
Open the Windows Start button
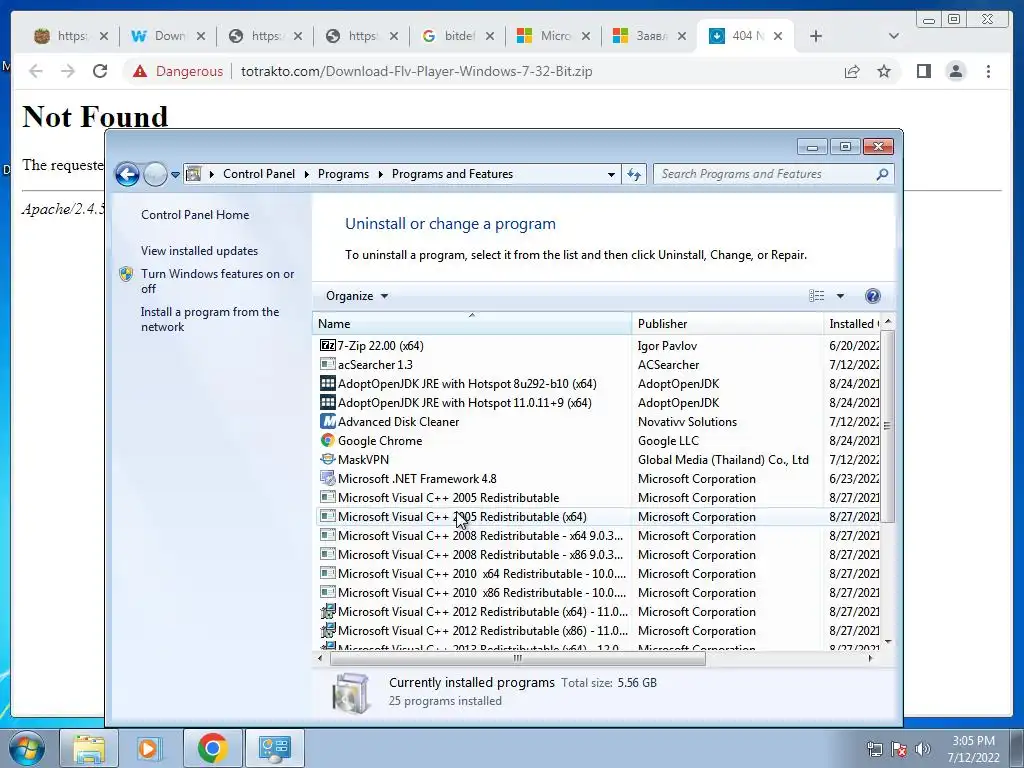(x=27, y=748)
